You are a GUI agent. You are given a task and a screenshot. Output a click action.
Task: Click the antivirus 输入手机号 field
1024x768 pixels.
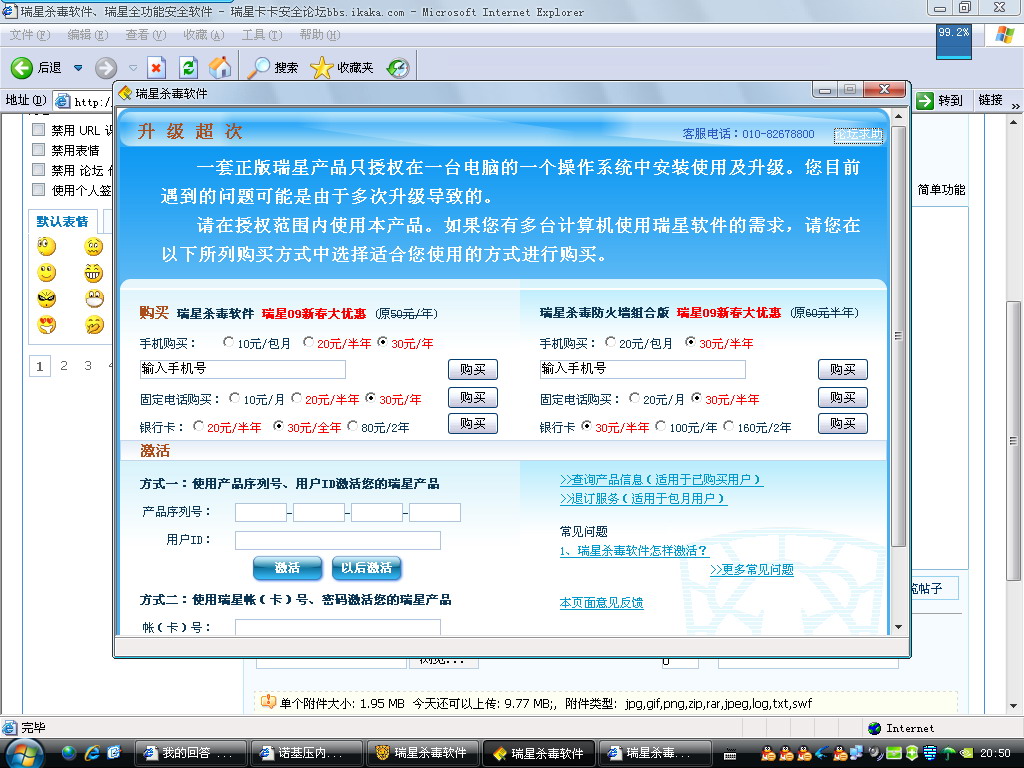tap(243, 369)
